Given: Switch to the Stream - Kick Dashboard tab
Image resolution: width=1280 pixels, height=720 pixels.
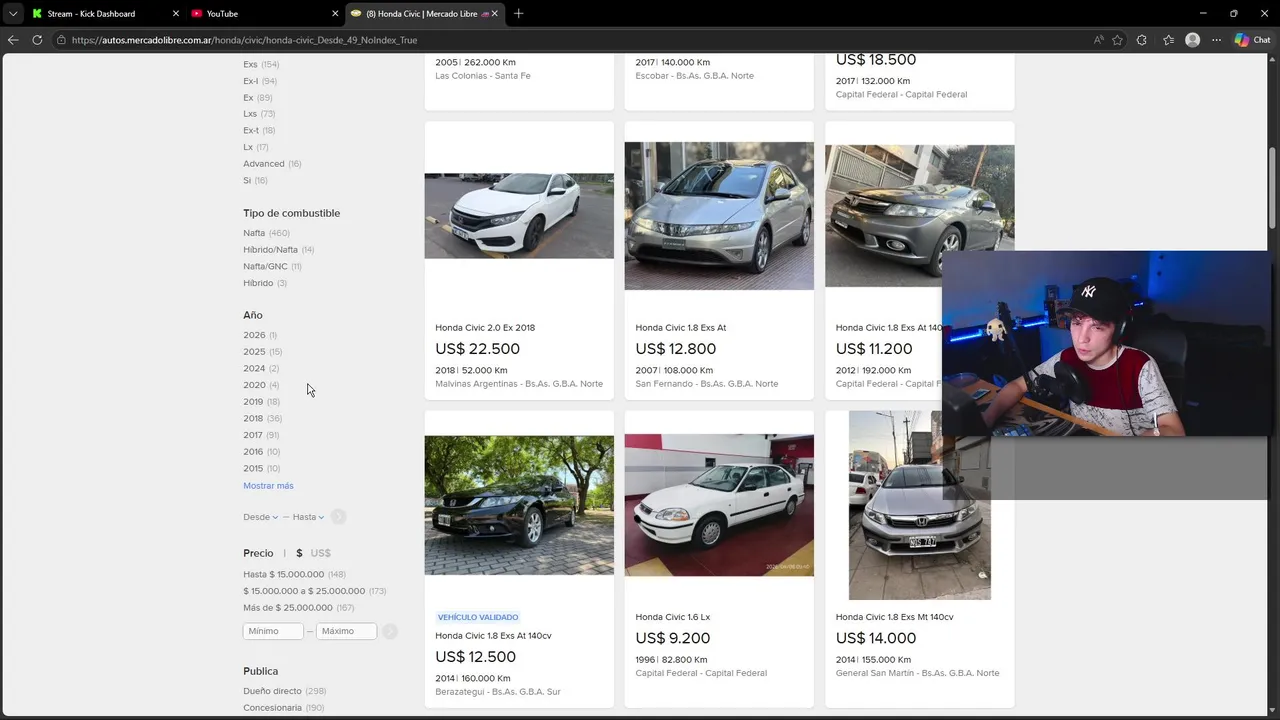Looking at the screenshot, I should [91, 14].
